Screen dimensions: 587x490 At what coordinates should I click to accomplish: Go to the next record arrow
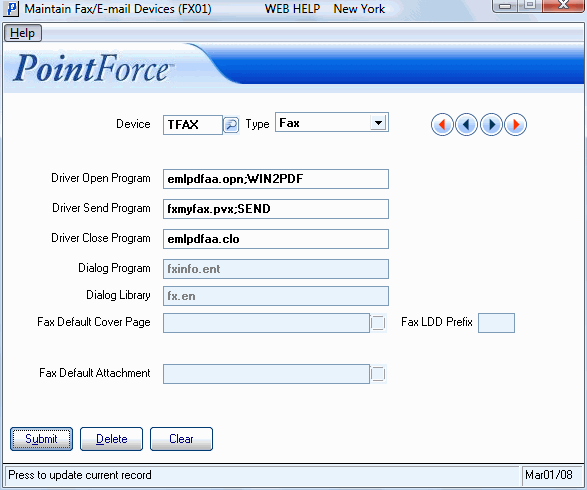491,124
